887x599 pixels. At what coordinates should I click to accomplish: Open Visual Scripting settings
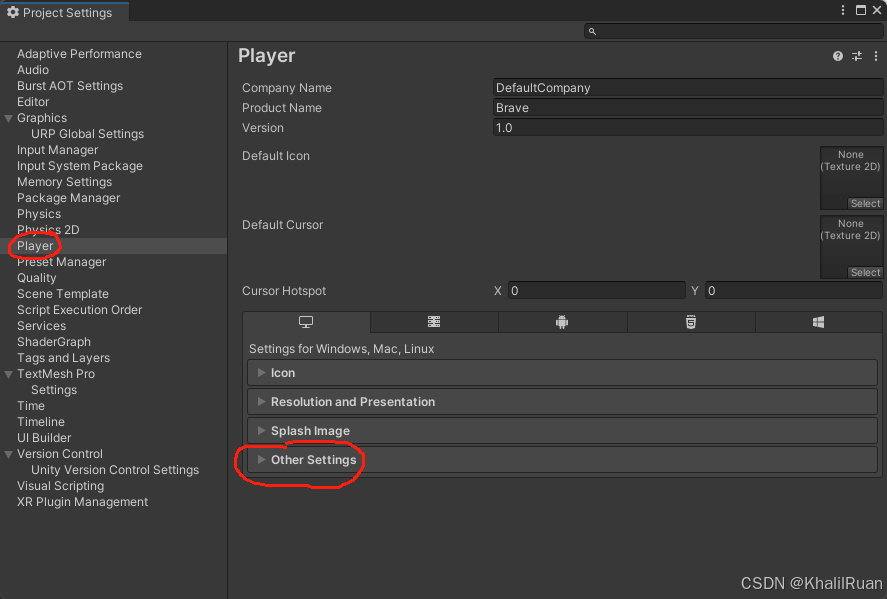[x=61, y=486]
